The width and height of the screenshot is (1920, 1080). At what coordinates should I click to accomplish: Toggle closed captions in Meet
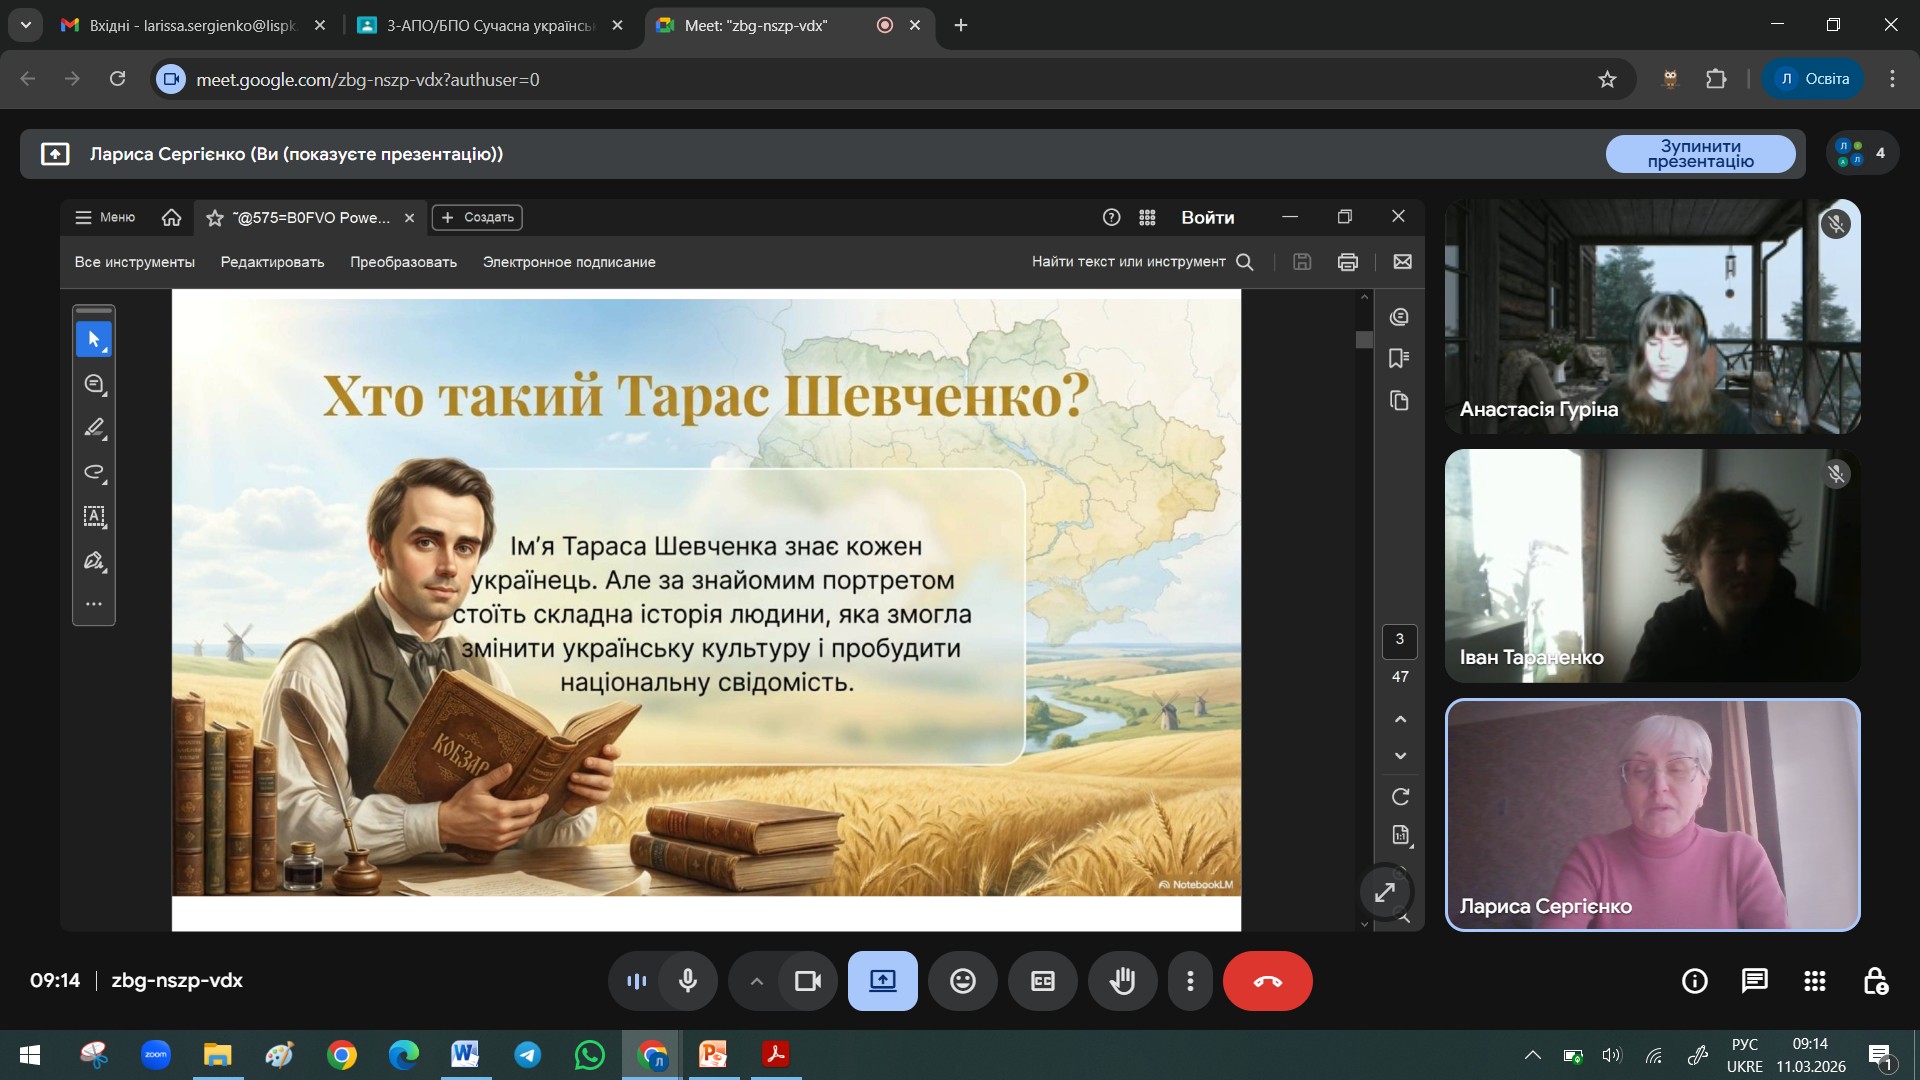coord(1042,981)
